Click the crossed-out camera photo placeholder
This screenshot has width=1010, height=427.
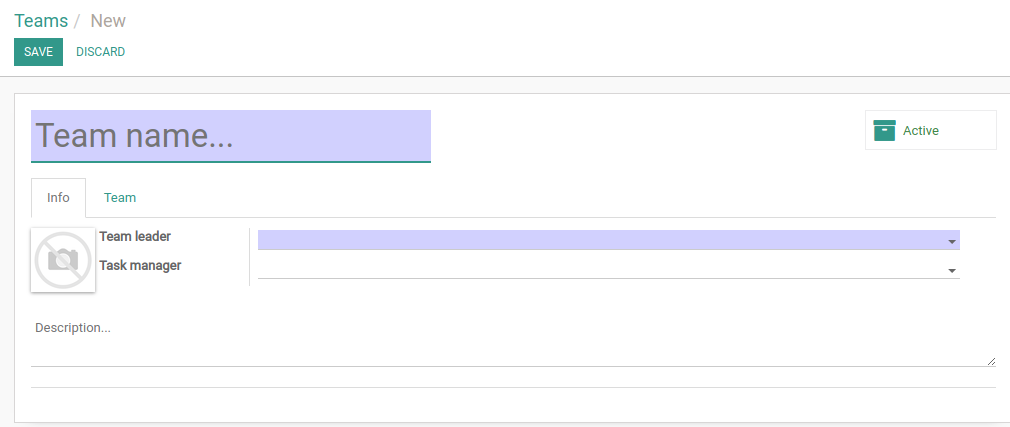coord(63,260)
